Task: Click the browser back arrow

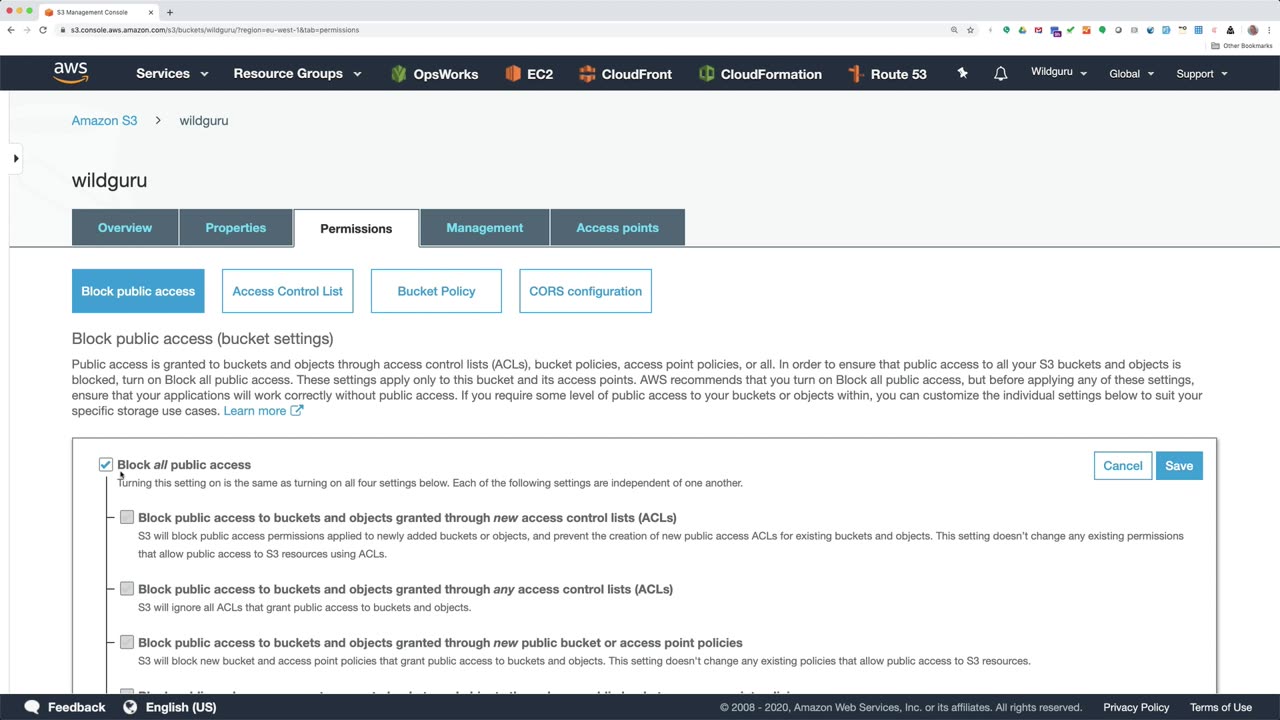Action: pos(11,30)
